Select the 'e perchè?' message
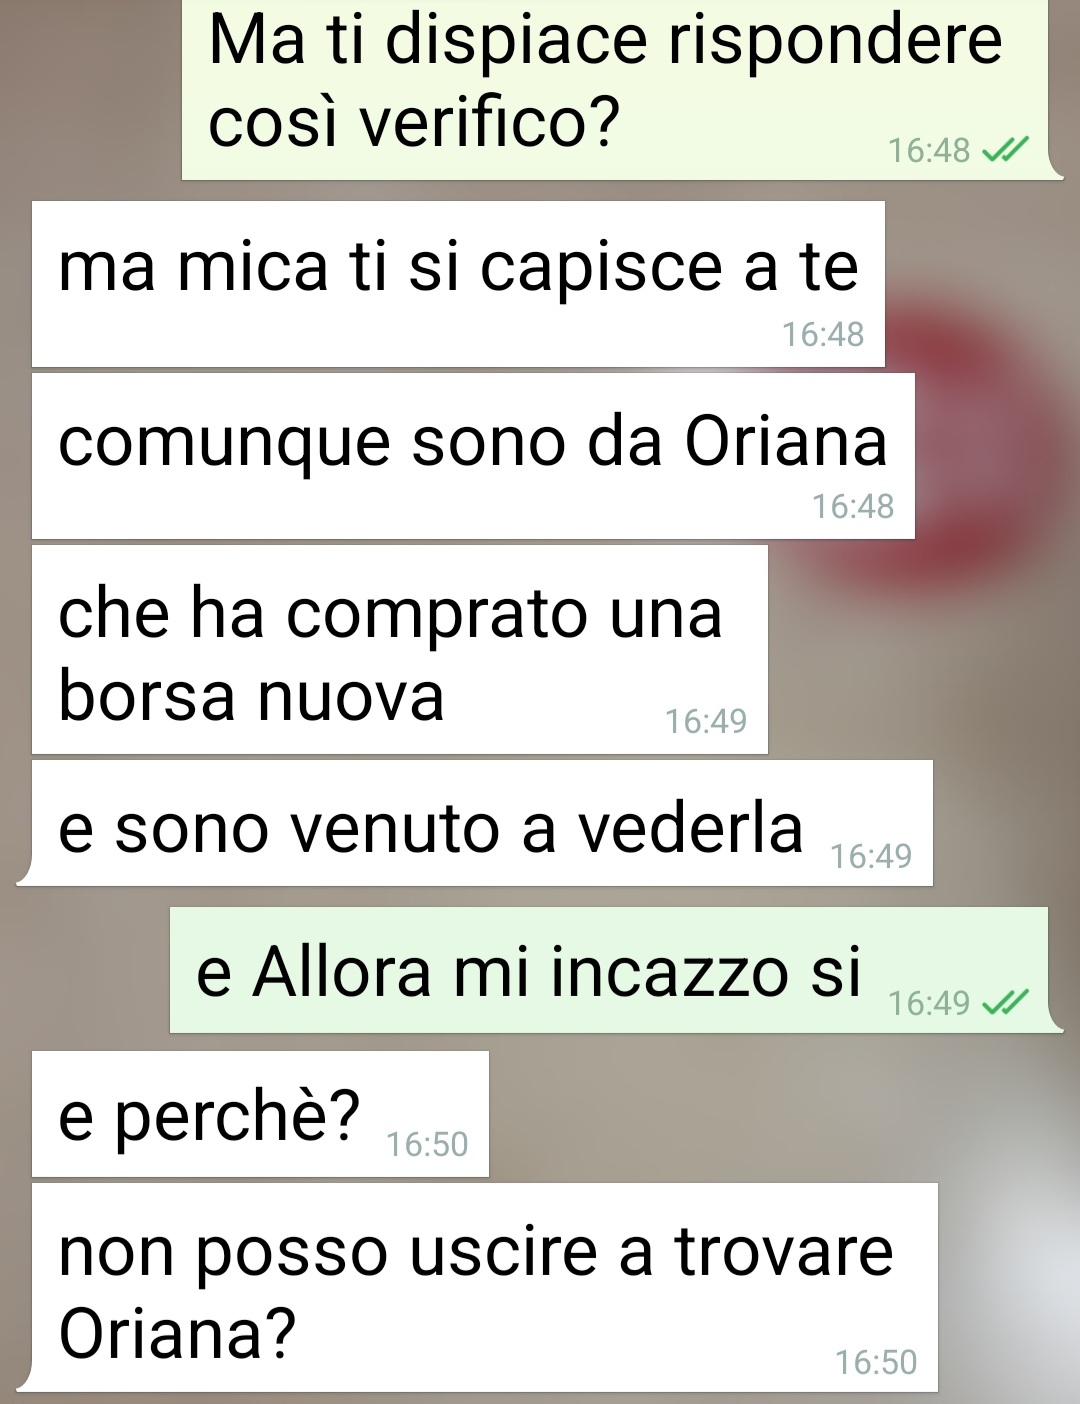 (x=260, y=1114)
